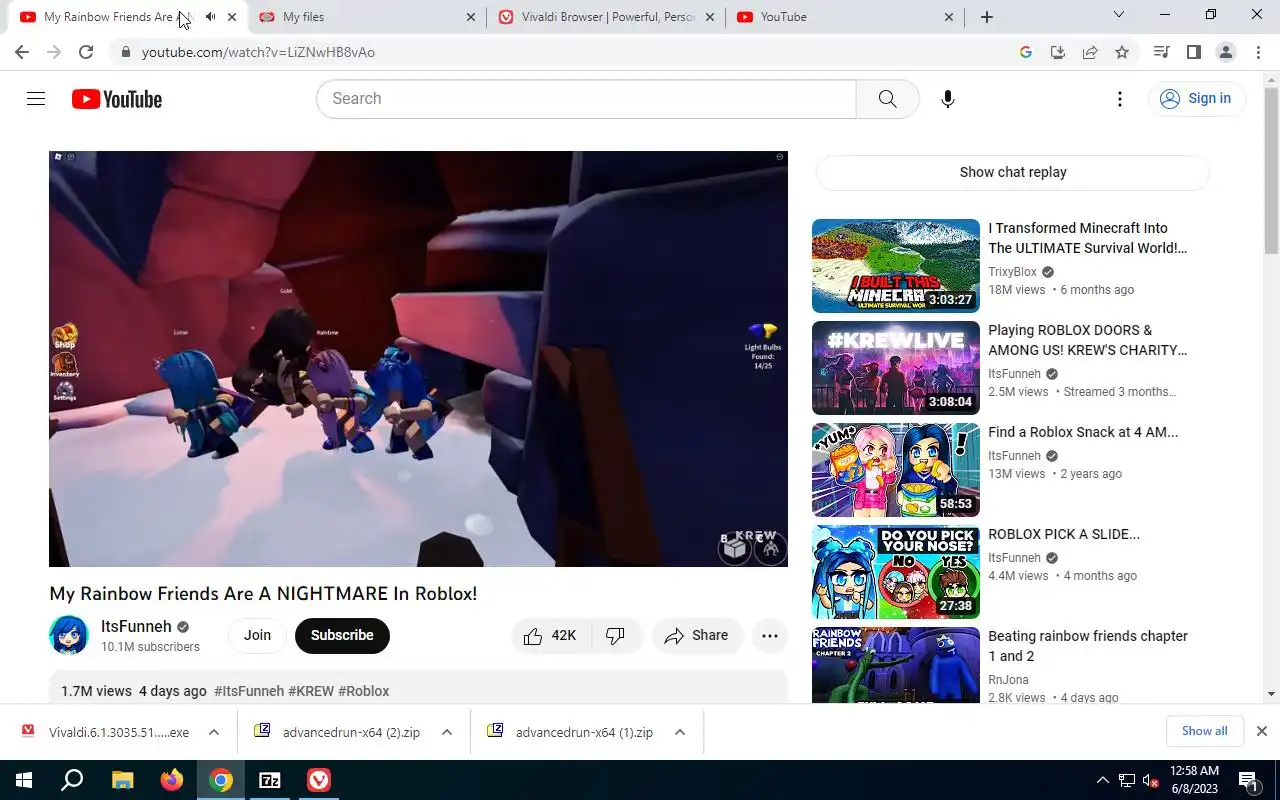Like the video with the thumbs-up button
Viewport: 1280px width, 800px height.
tap(551, 636)
